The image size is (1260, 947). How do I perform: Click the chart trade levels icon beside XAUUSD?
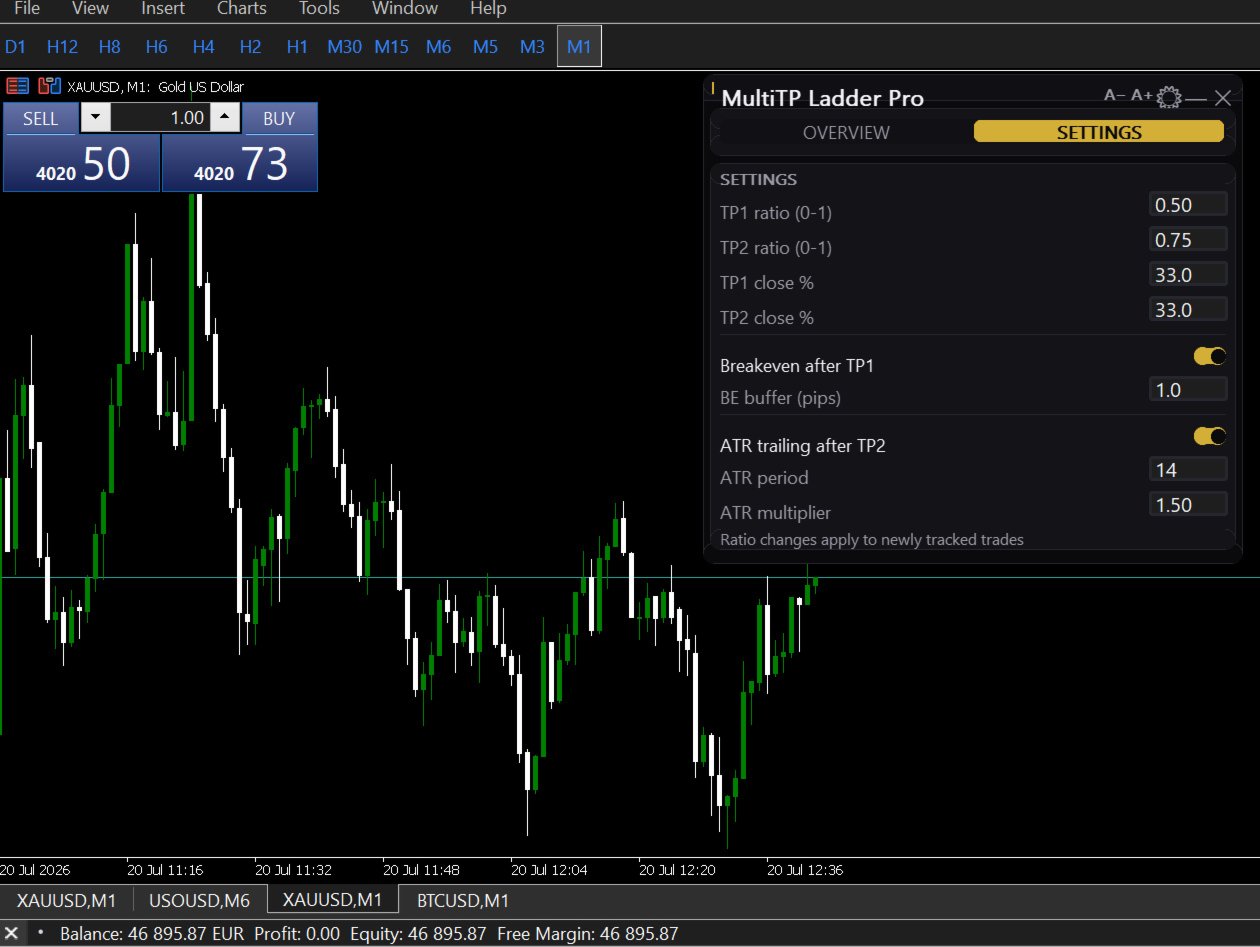point(49,86)
